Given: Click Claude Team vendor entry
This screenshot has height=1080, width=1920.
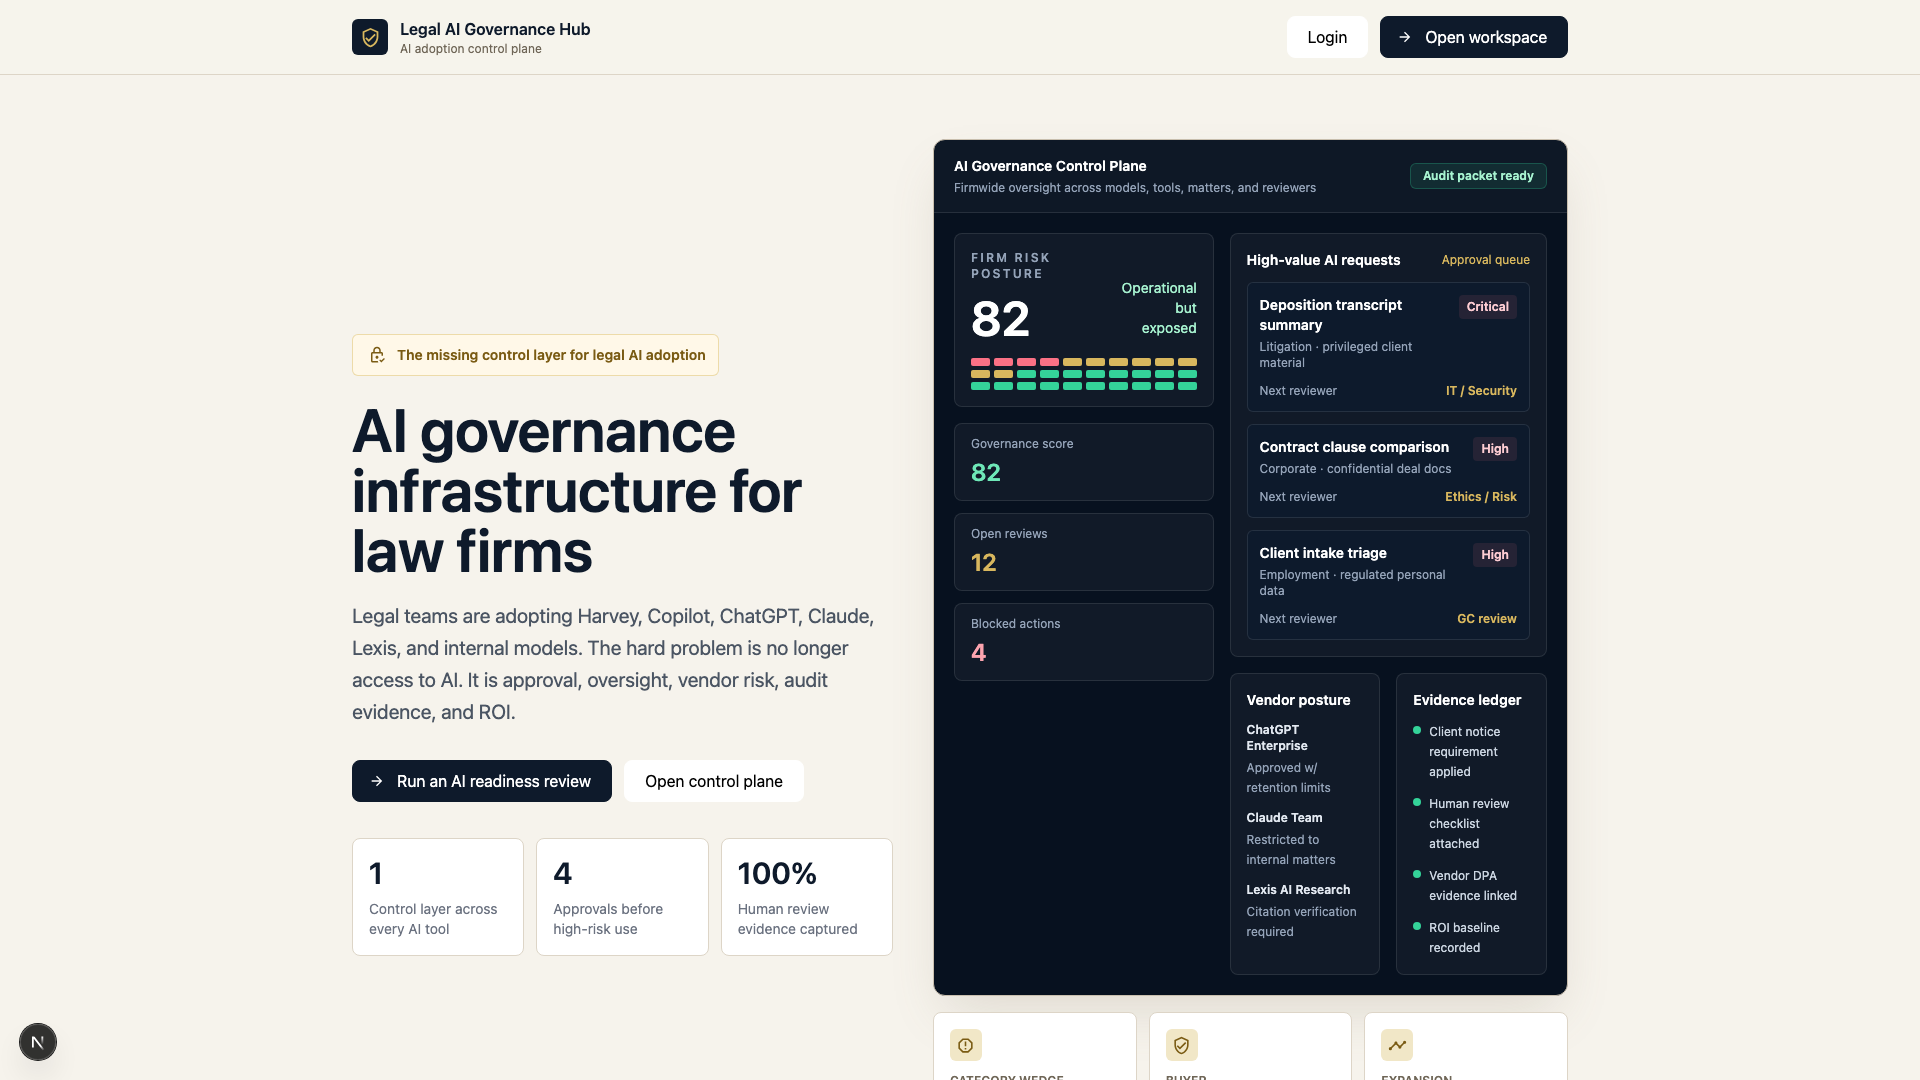Looking at the screenshot, I should click(x=1304, y=839).
